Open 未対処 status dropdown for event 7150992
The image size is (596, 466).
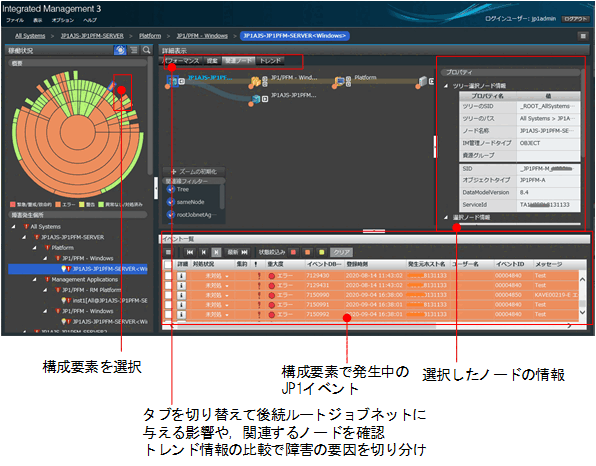(227, 315)
